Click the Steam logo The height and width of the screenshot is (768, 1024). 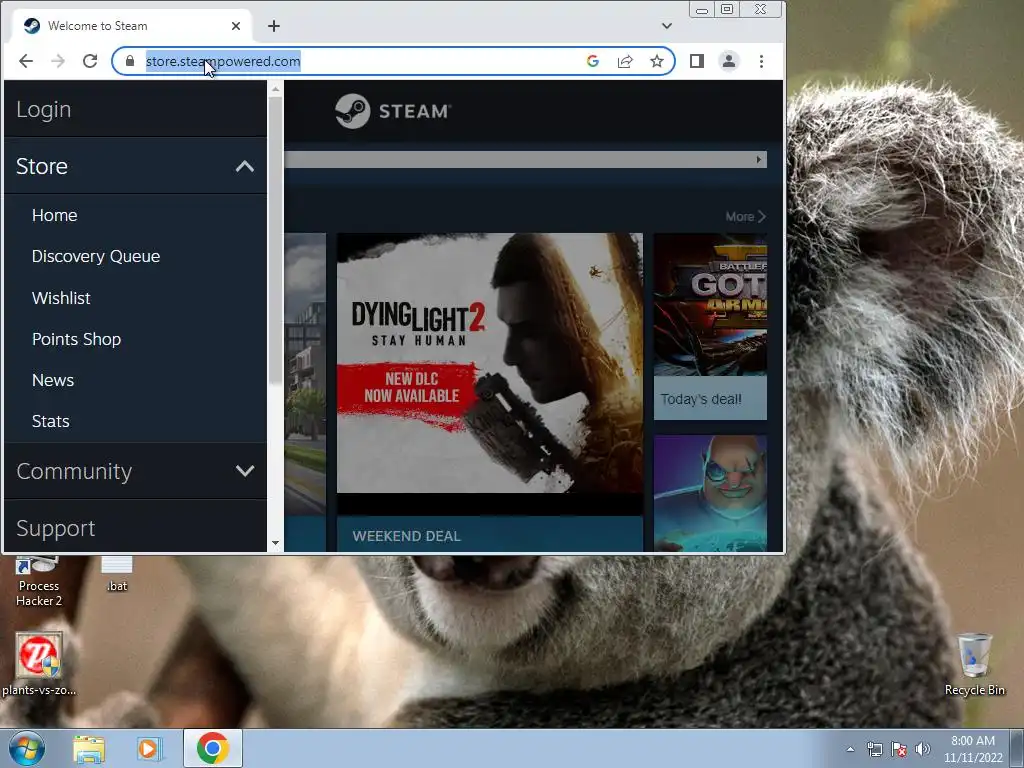pos(392,111)
